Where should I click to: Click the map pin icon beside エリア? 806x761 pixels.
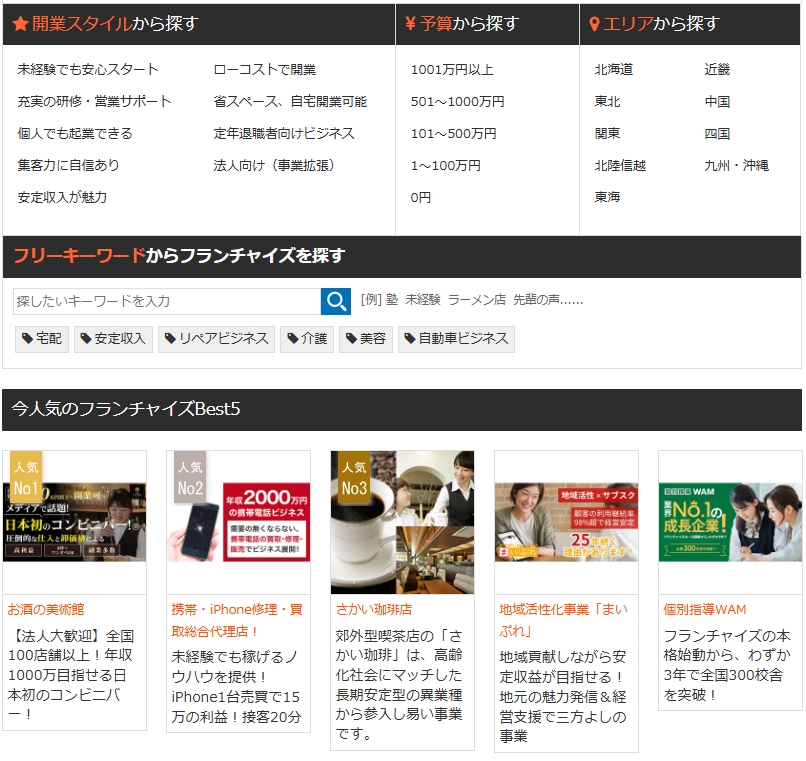click(x=594, y=24)
